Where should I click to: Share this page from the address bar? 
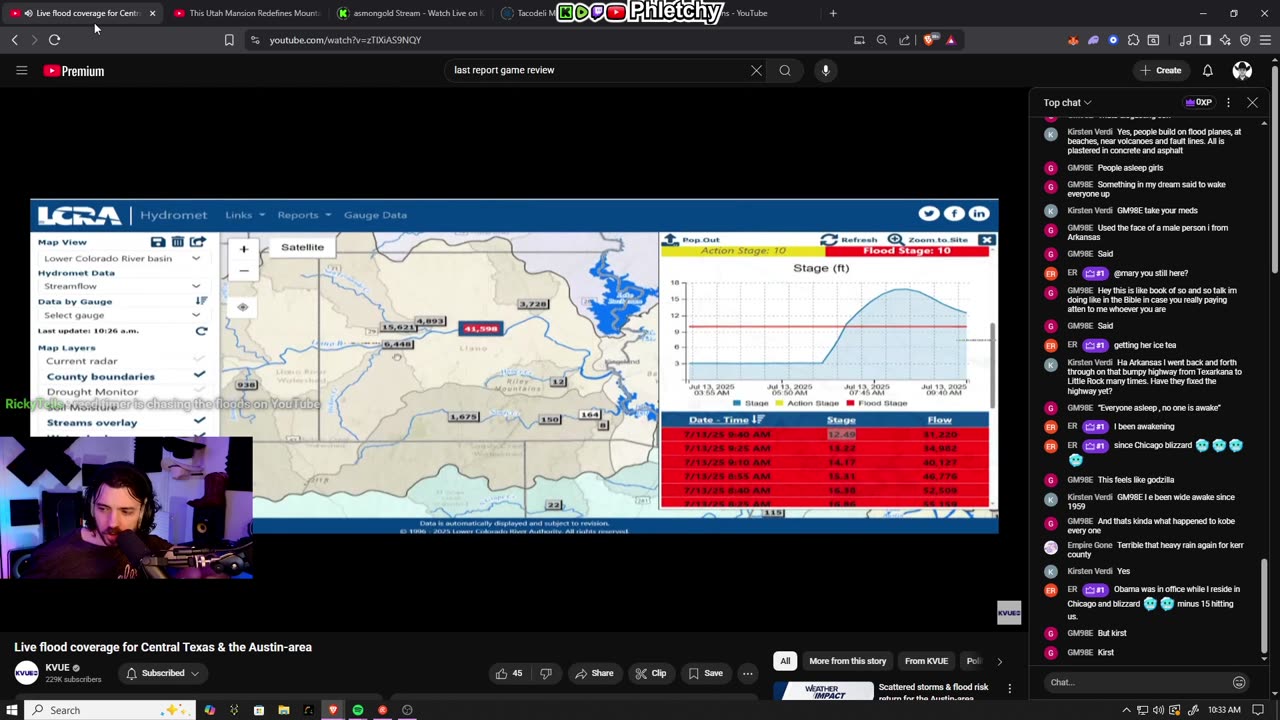(x=904, y=40)
